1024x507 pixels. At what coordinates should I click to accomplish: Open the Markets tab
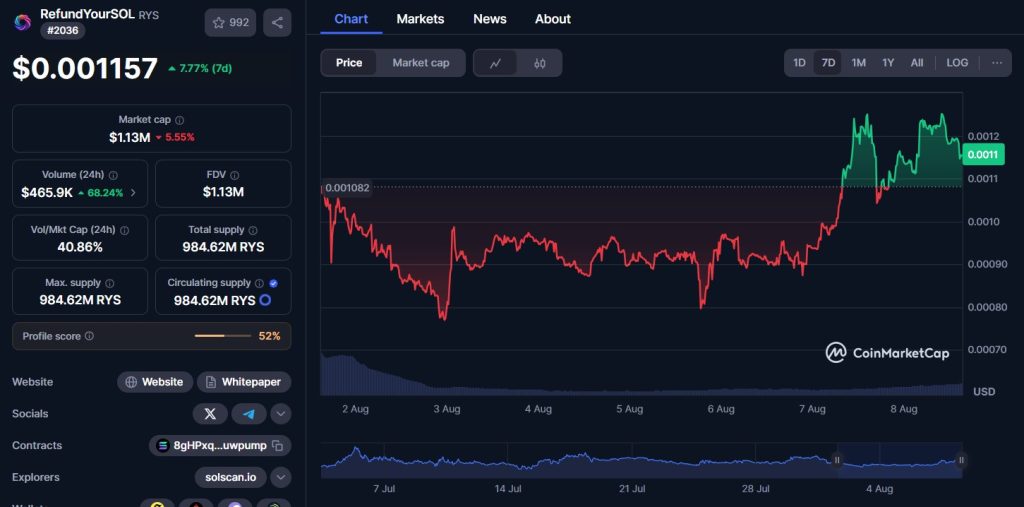pos(421,19)
